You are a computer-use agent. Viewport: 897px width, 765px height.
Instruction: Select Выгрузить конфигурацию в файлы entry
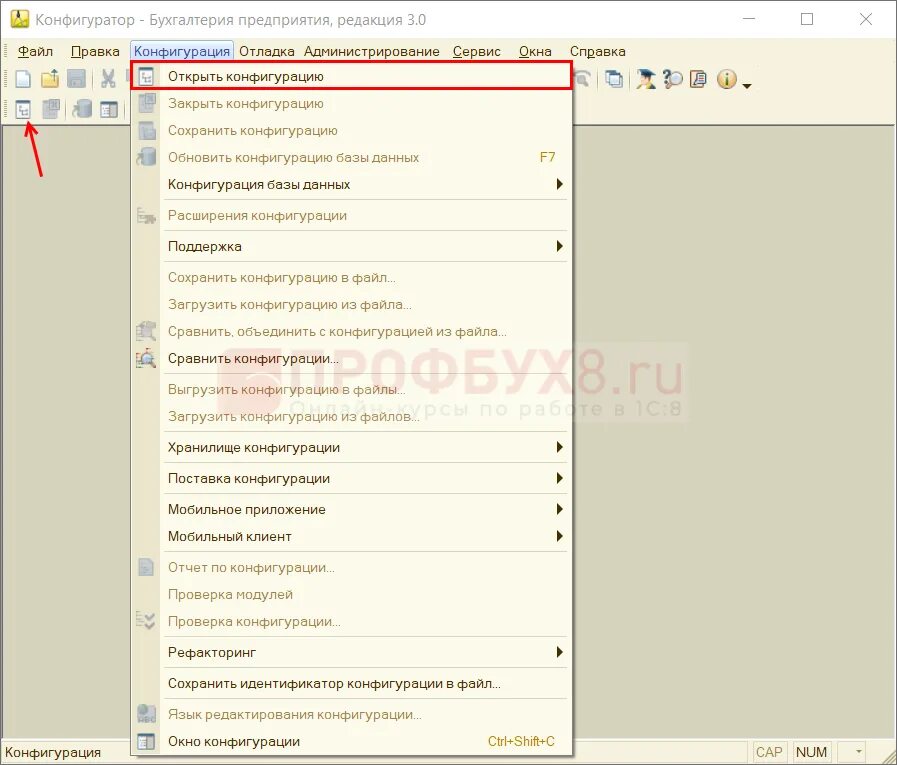[x=351, y=390]
